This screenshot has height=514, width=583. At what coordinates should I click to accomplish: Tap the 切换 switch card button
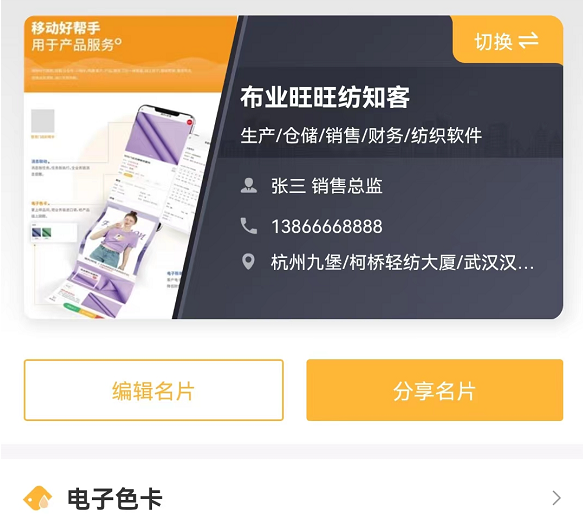click(507, 40)
